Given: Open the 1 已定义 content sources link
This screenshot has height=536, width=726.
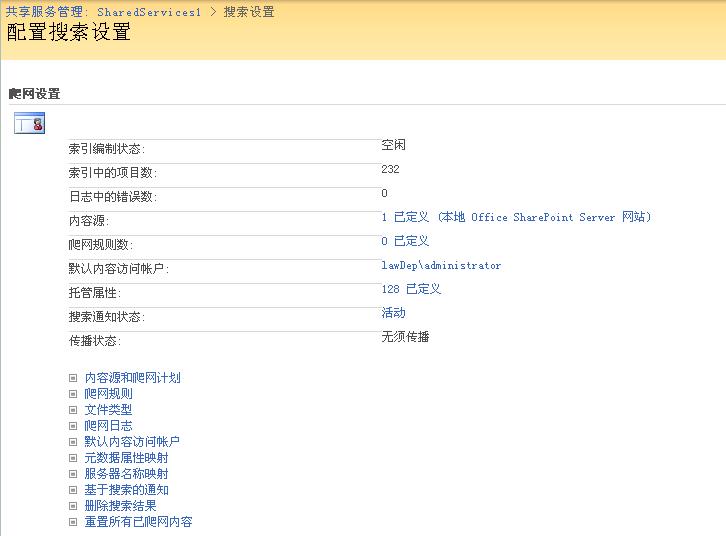Looking at the screenshot, I should 516,217.
